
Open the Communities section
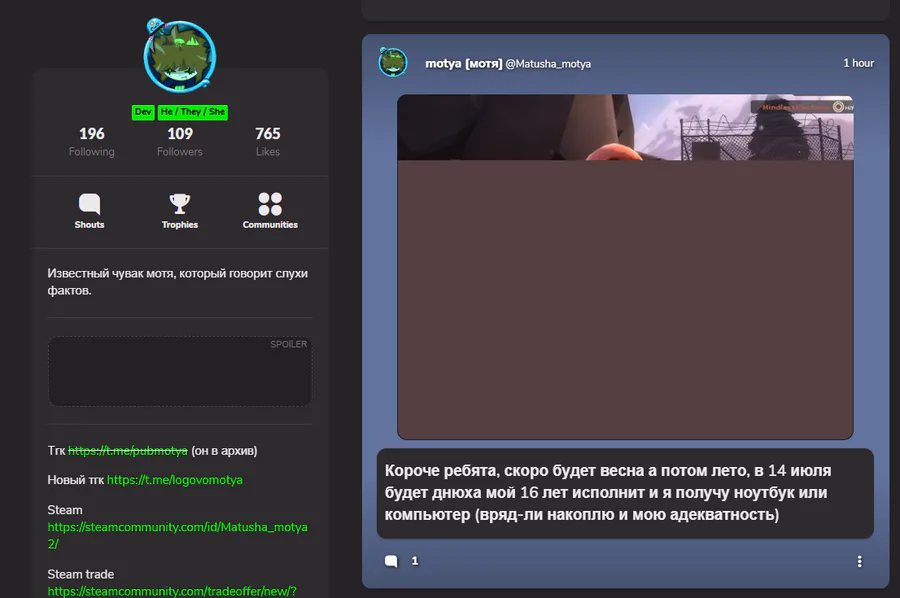270,211
